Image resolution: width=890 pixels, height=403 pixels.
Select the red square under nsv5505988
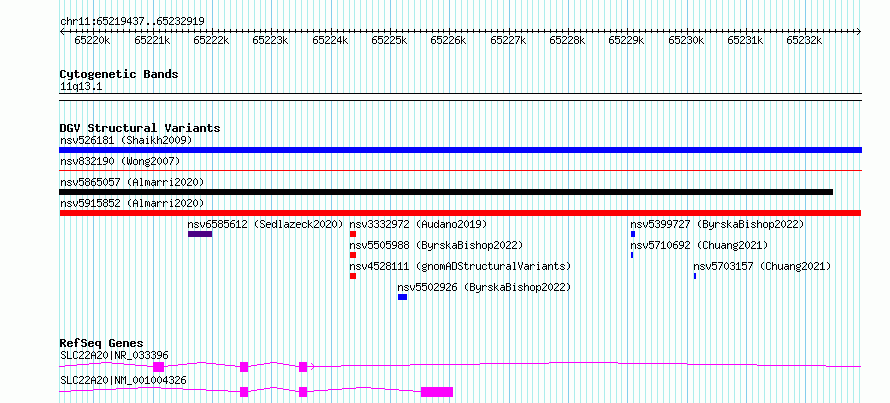(353, 255)
